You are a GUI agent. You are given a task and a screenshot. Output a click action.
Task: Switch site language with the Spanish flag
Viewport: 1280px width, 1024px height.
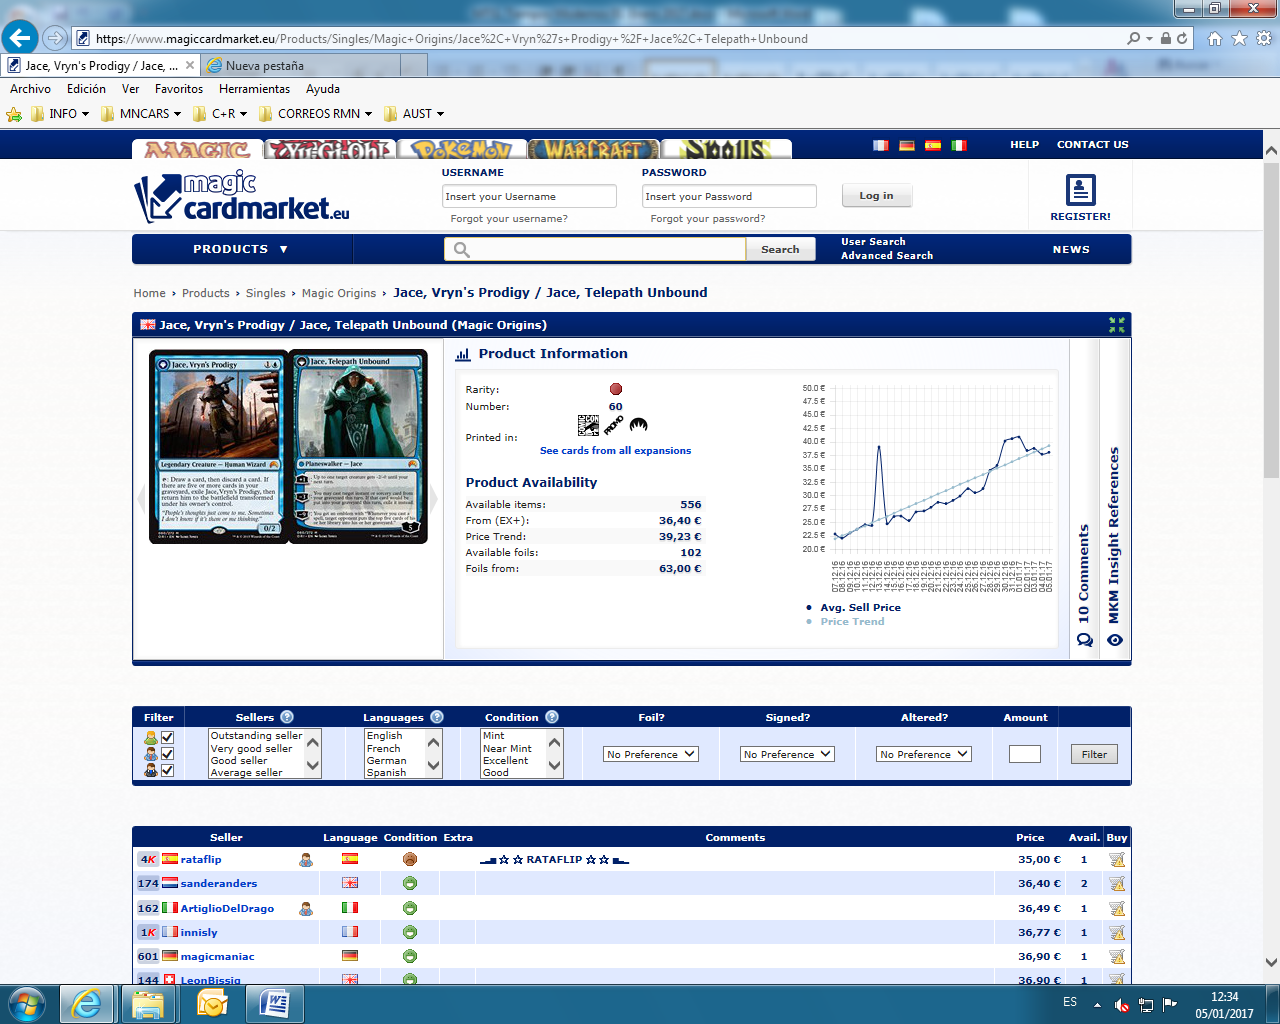[x=933, y=145]
